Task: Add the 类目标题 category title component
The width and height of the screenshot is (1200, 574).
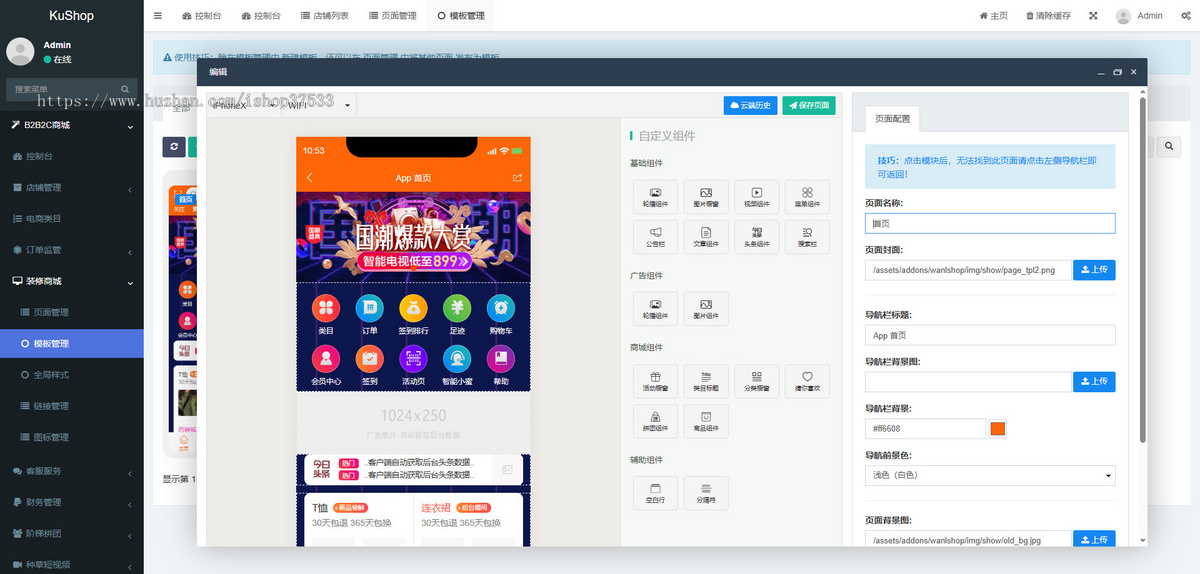Action: pos(706,381)
